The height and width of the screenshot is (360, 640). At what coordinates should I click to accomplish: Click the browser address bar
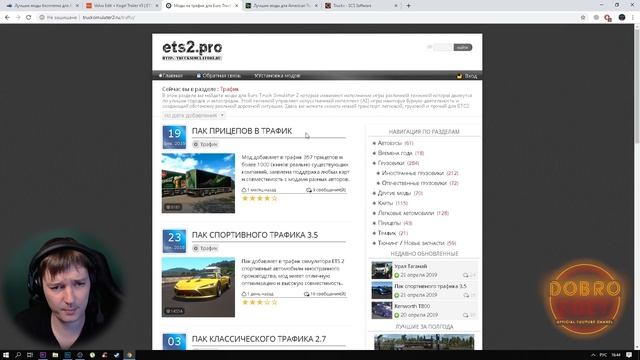click(x=306, y=18)
